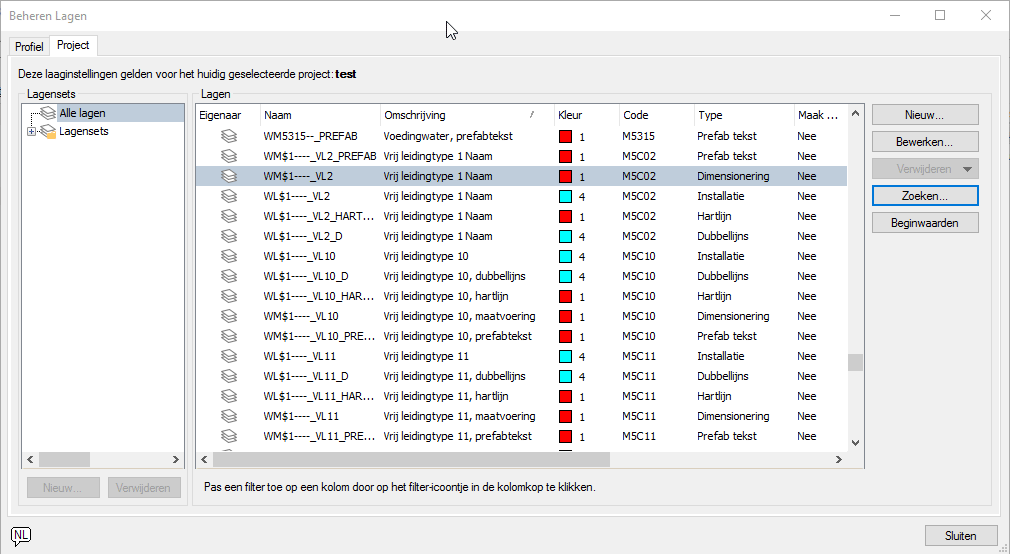Click layer icon of WL$1----_VL10_D row

(x=229, y=276)
